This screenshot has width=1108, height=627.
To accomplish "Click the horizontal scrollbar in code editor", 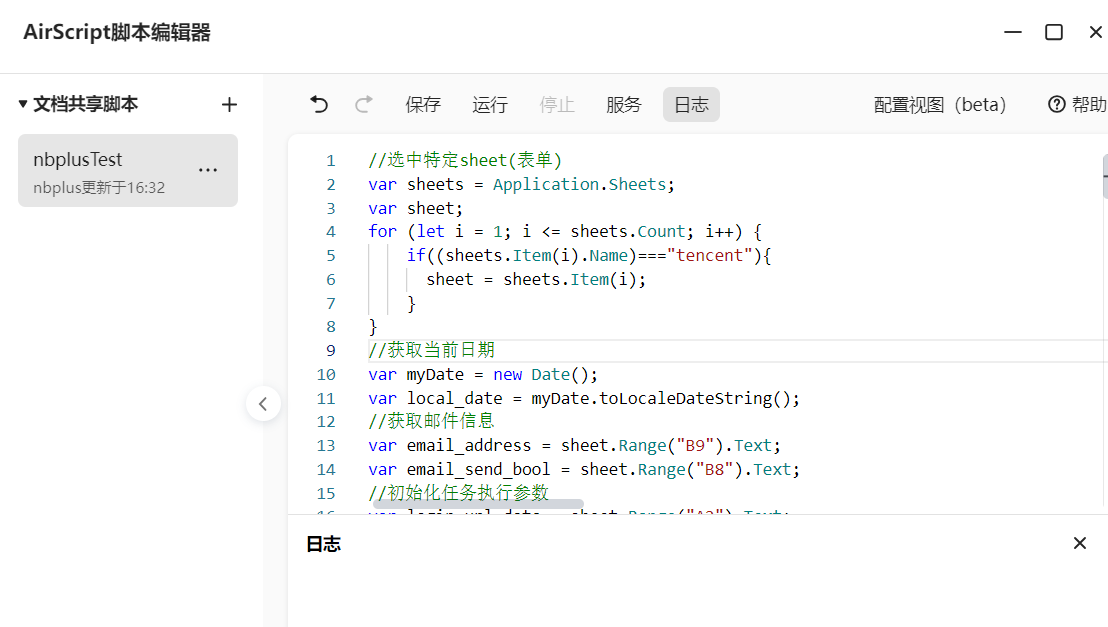I will point(478,505).
